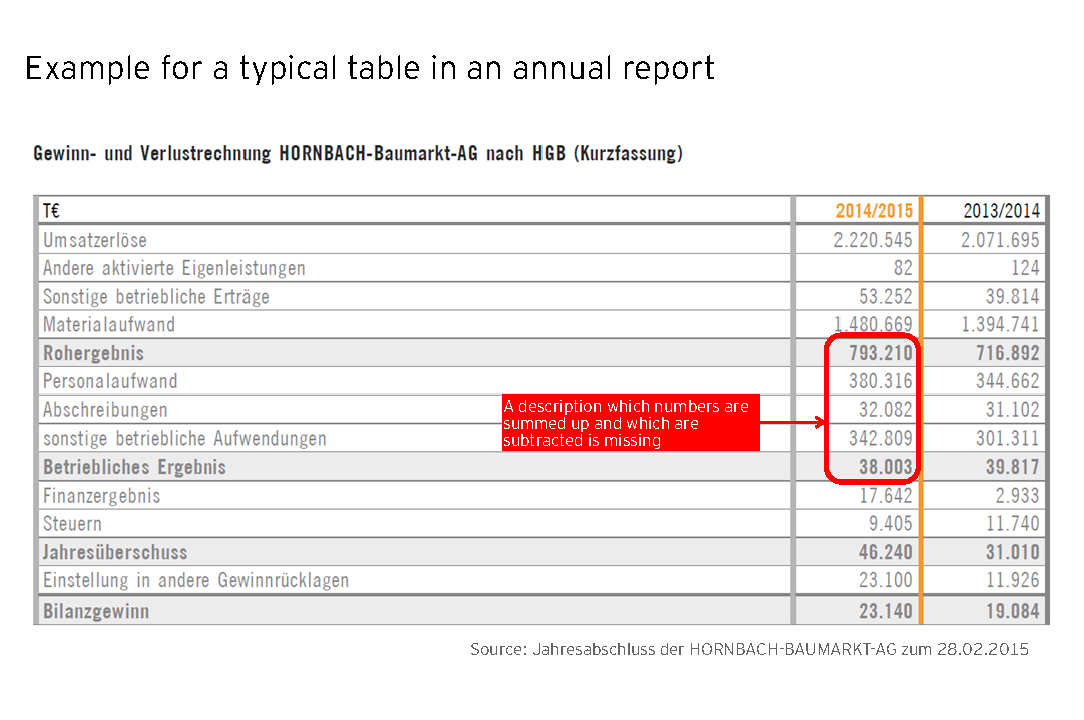This screenshot has width=1084, height=720.
Task: Select the 'Andere aktivierte Eigenleistungen' row label
Action: [x=174, y=268]
